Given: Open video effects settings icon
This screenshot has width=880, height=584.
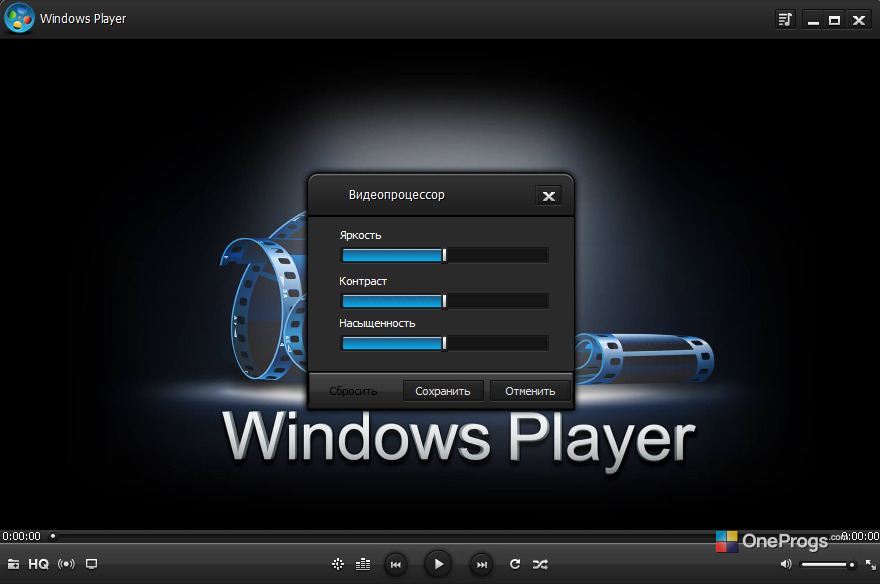Looking at the screenshot, I should click(x=338, y=564).
